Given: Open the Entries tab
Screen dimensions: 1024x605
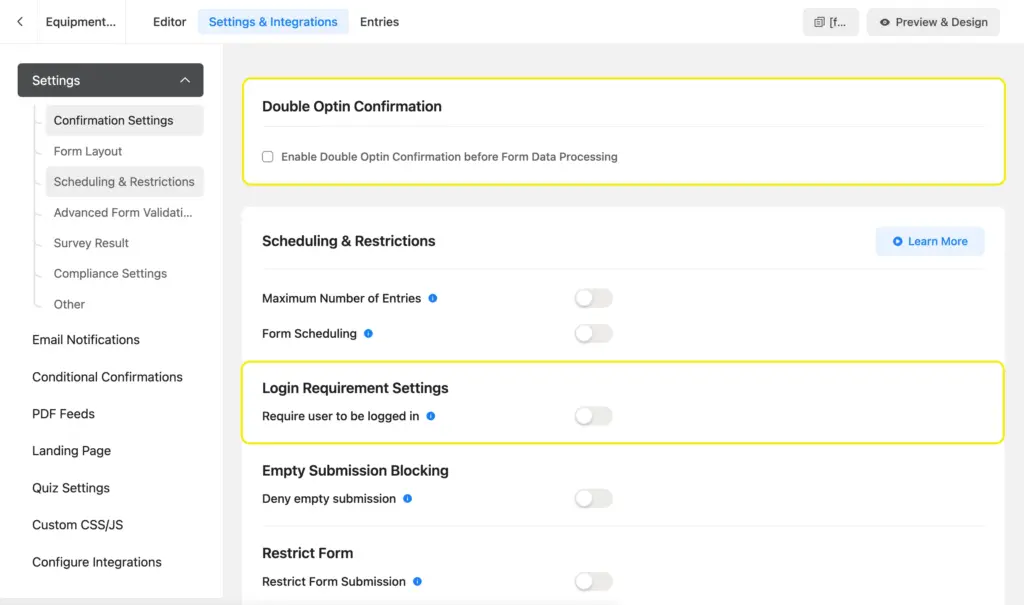Looking at the screenshot, I should click(x=379, y=21).
